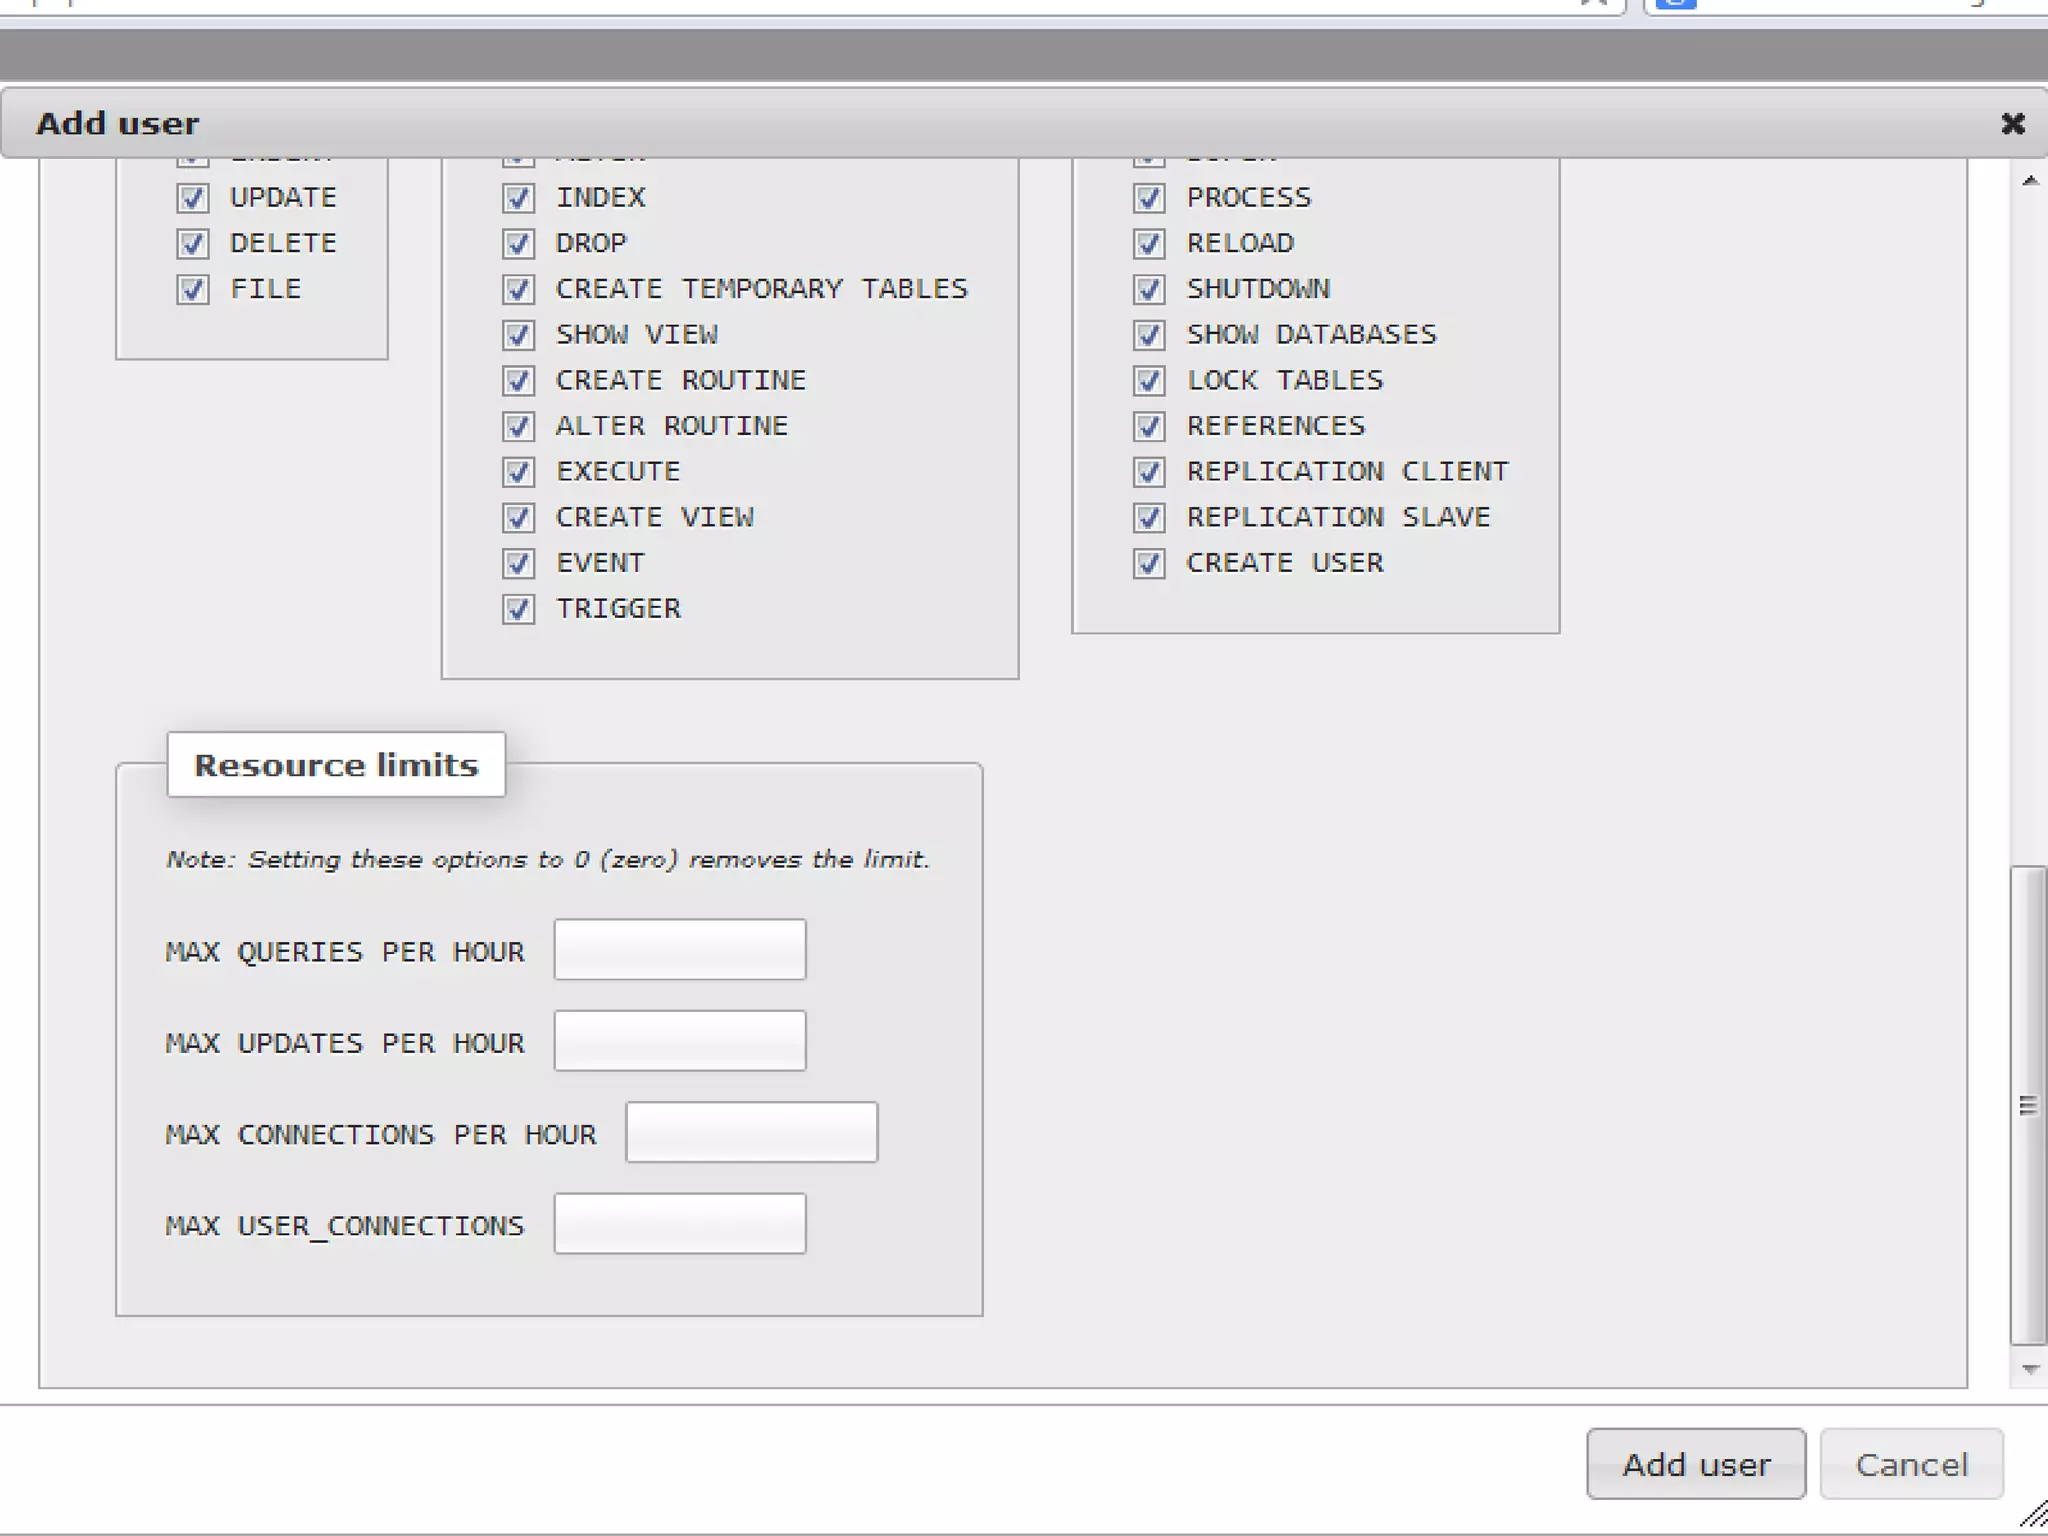Close the Add user dialog
2048x1536 pixels.
tap(2012, 124)
